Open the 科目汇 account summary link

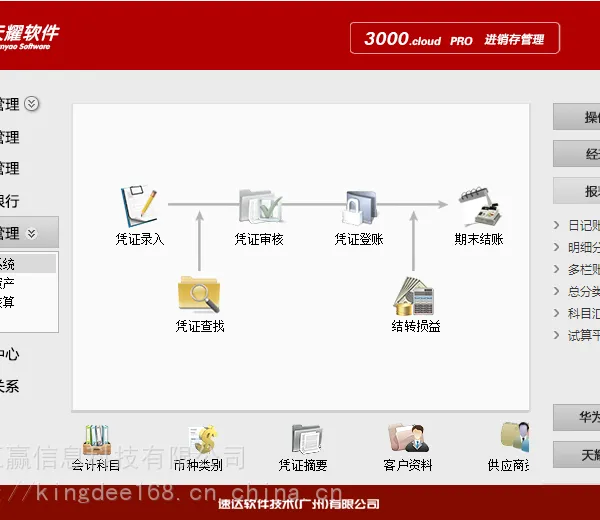click(x=584, y=314)
